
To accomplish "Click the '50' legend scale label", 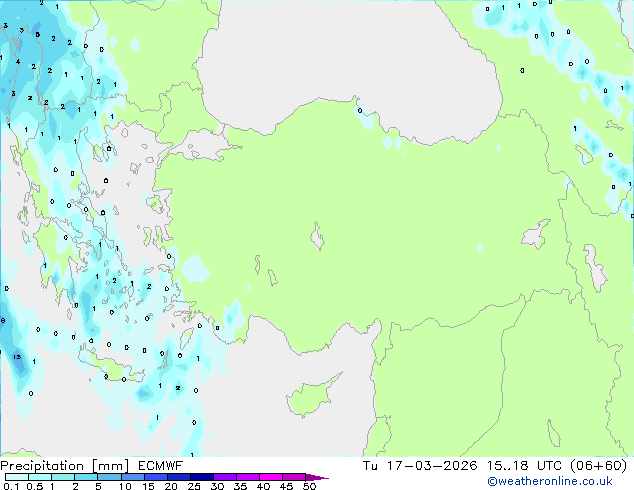I will tap(309, 486).
